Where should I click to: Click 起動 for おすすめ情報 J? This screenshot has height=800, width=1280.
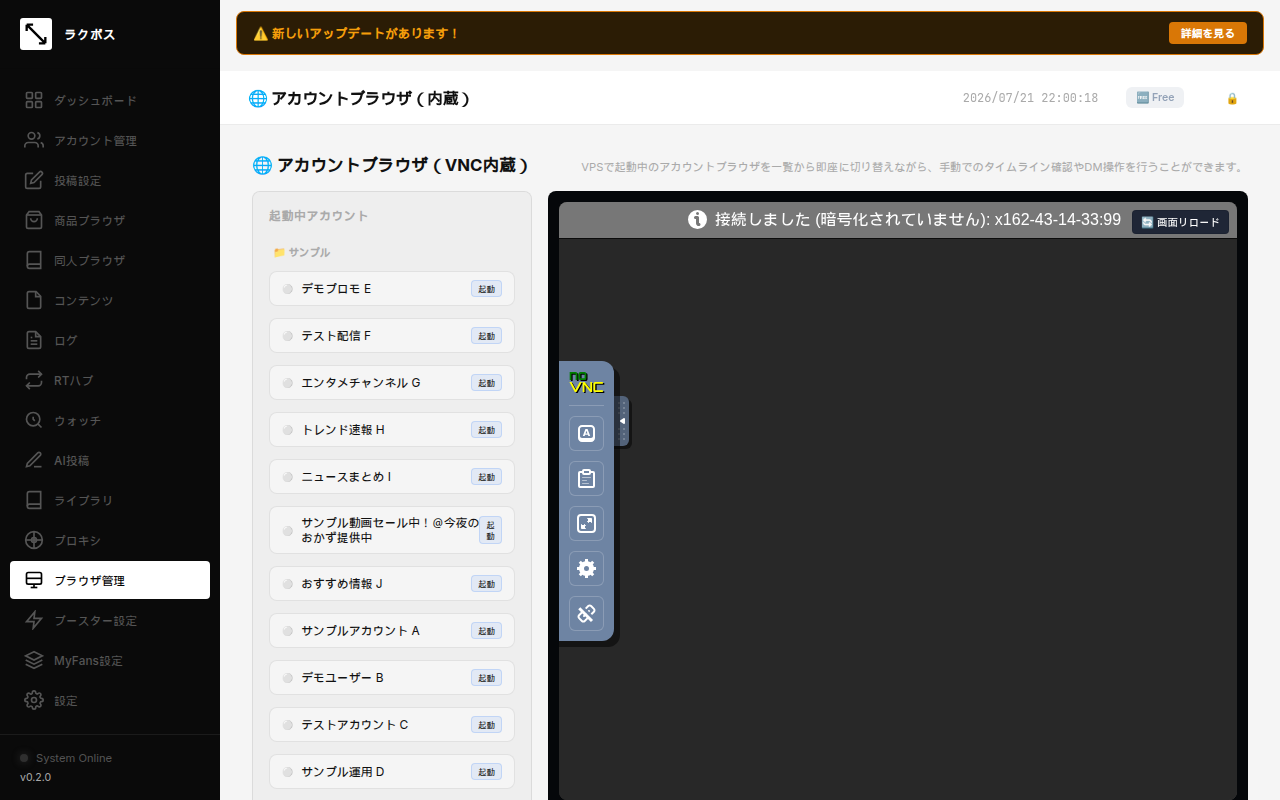tap(487, 584)
